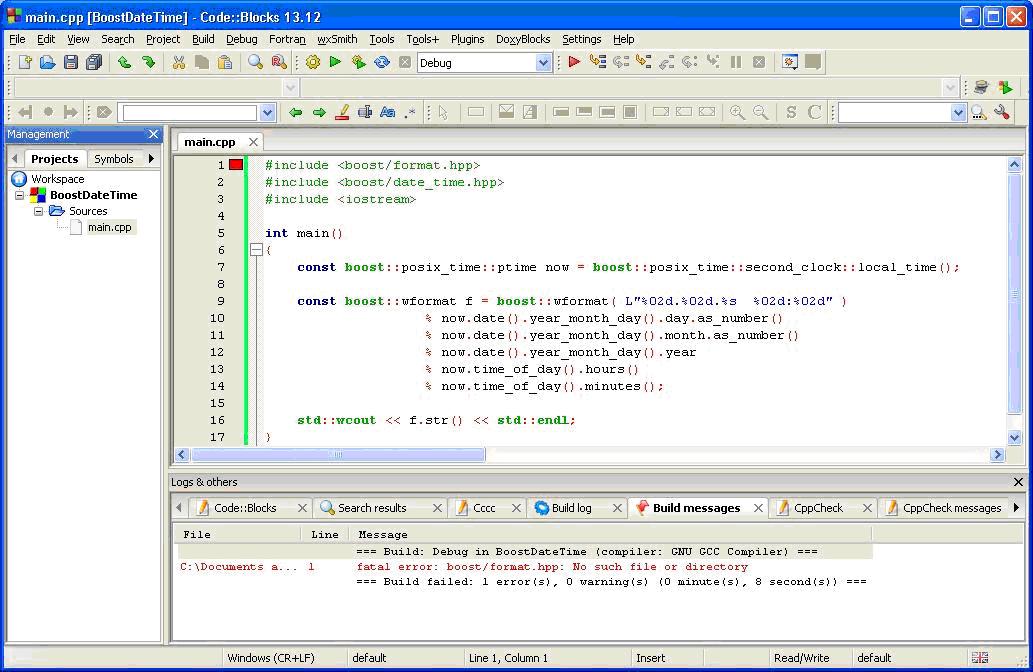1033x672 pixels.
Task: Show more log tabs with the right arrow
Action: coord(1017,508)
